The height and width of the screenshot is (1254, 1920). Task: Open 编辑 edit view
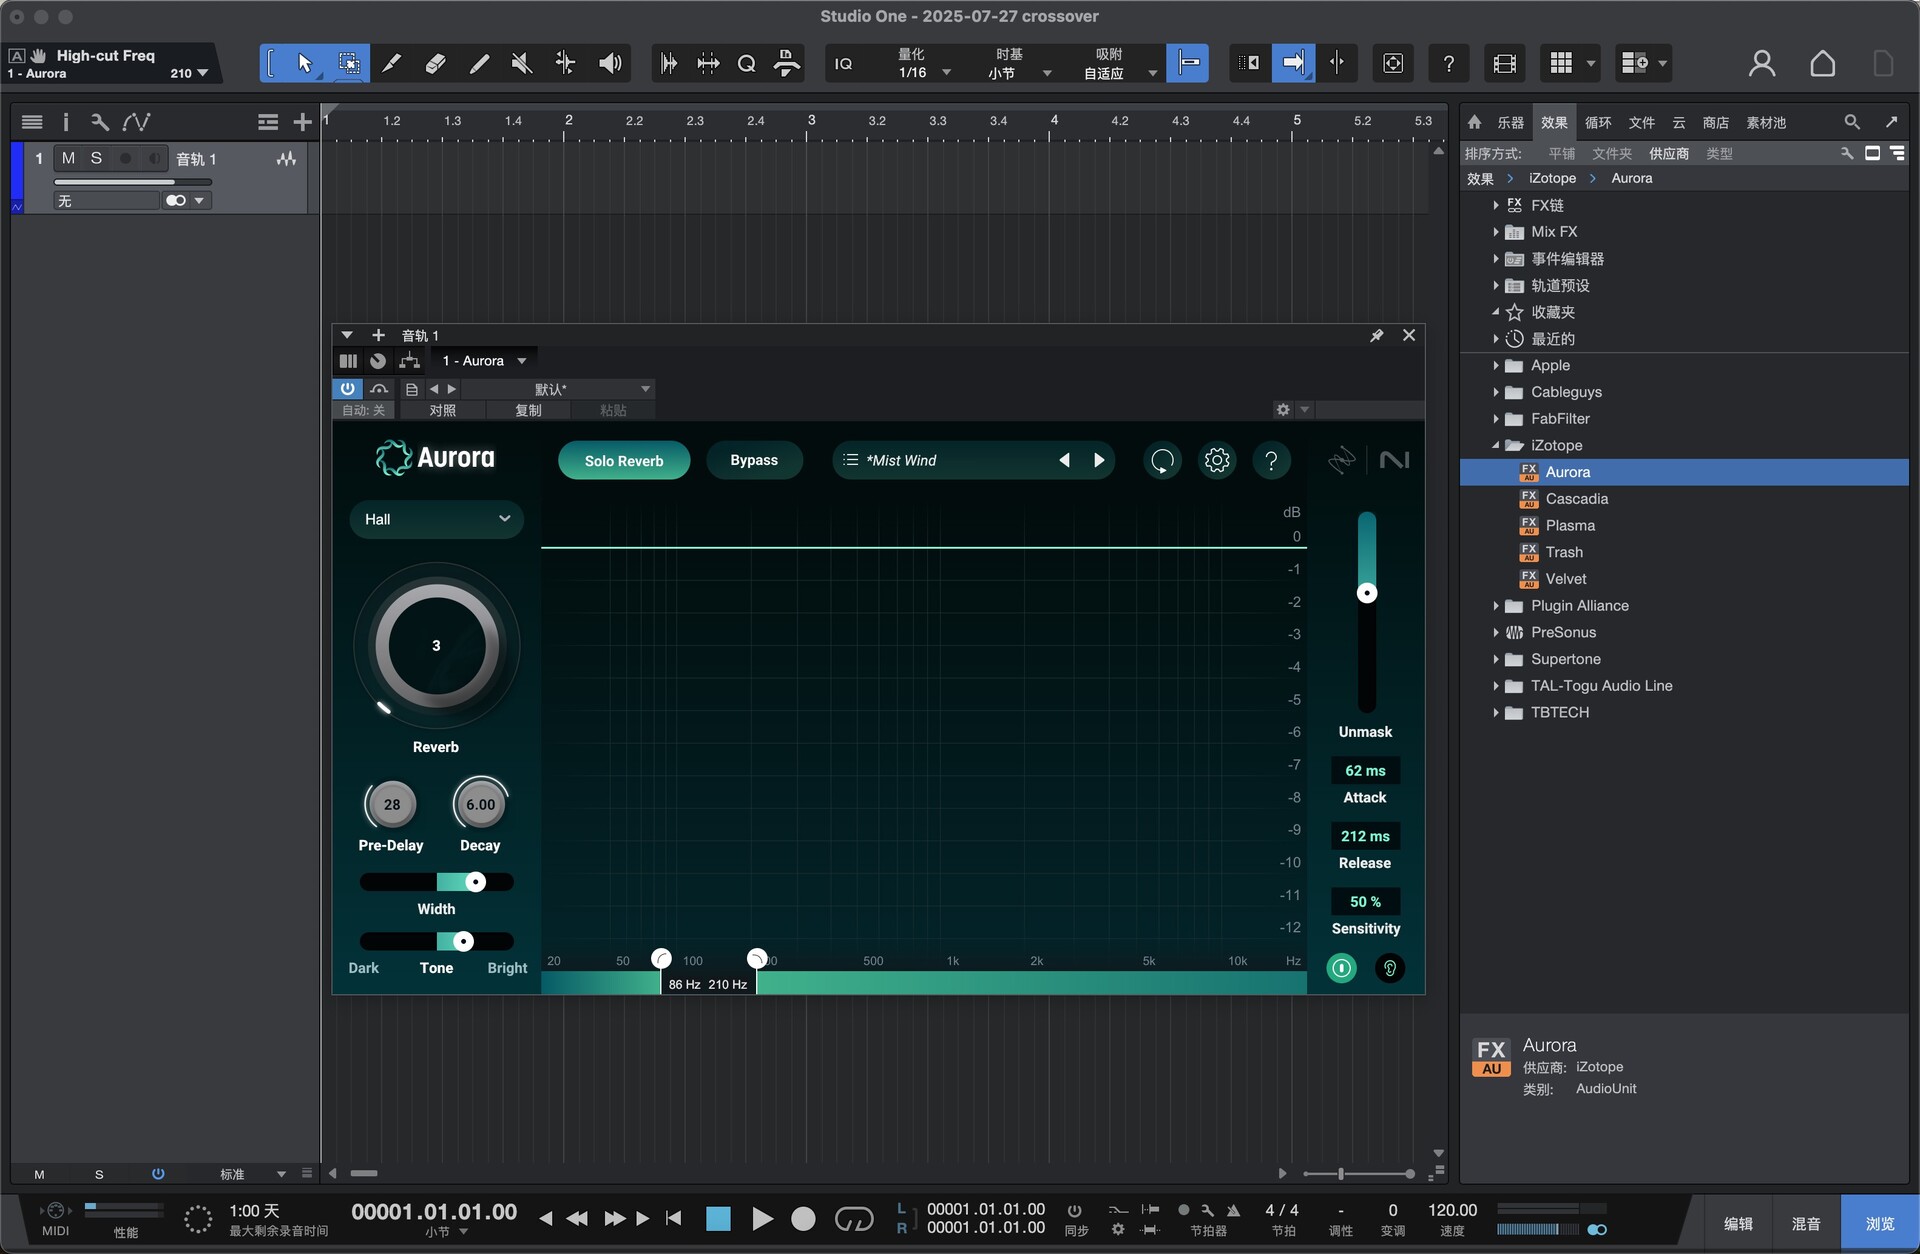(x=1738, y=1223)
